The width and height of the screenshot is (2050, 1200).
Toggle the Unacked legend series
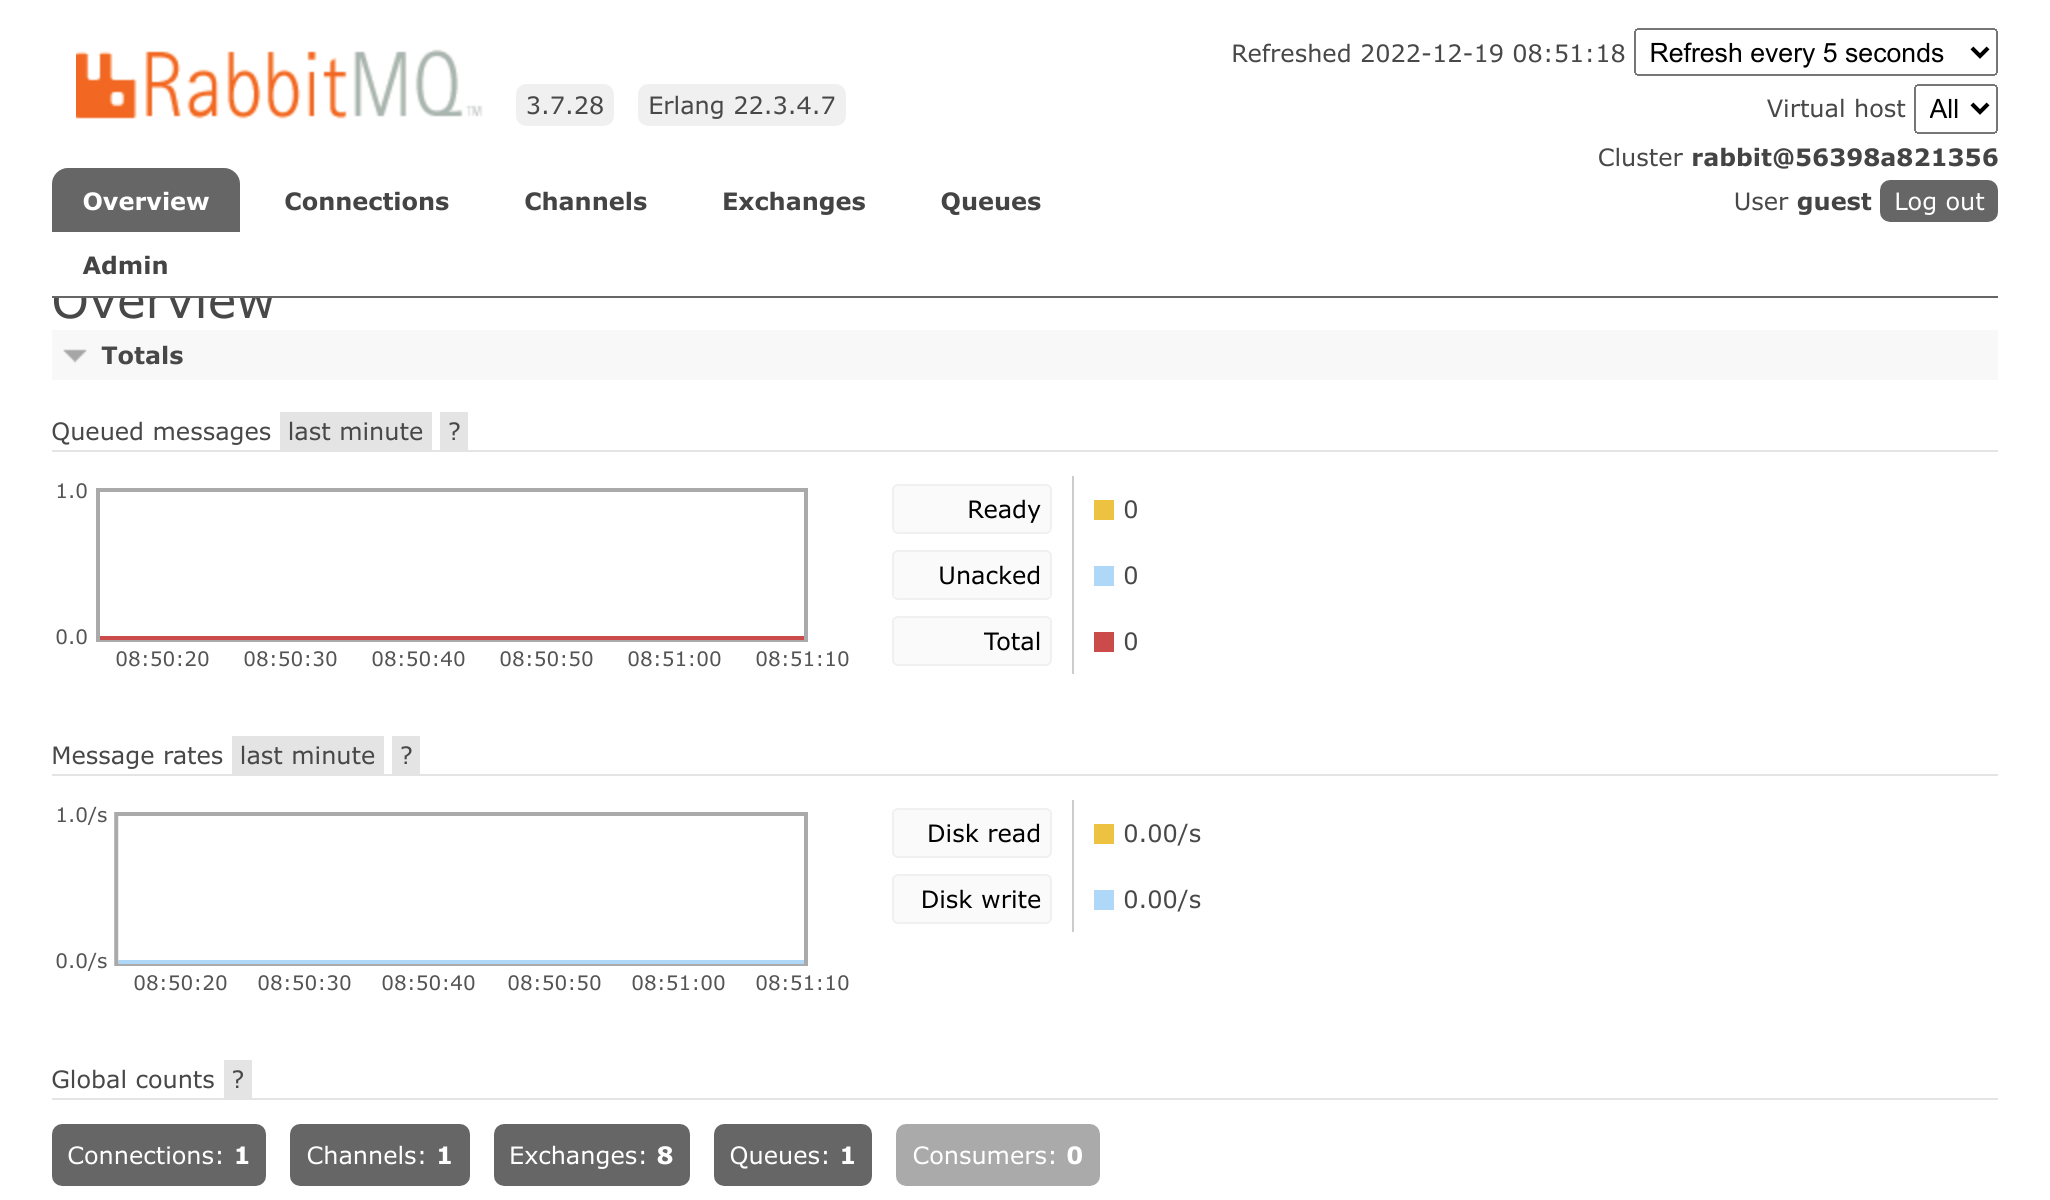(x=971, y=575)
